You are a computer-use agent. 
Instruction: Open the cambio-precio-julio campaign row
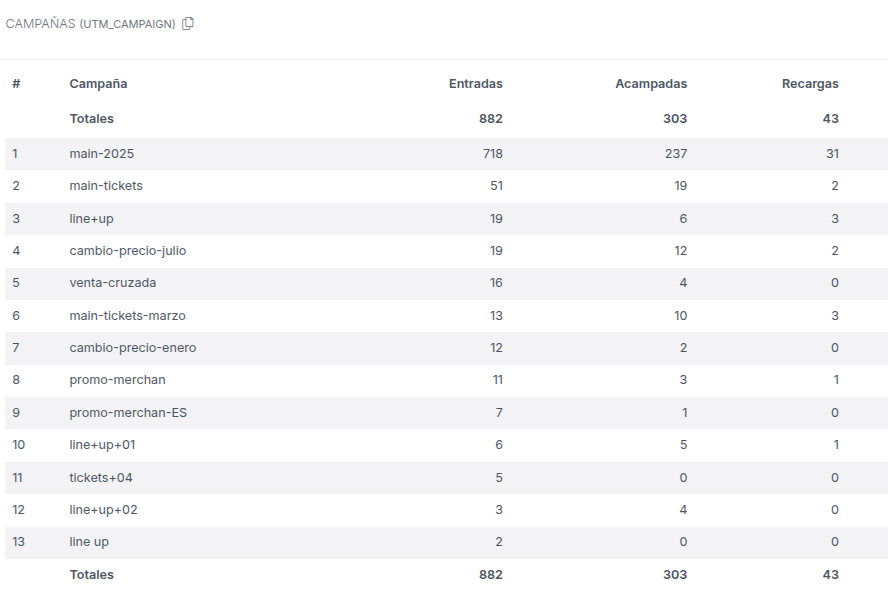[127, 251]
